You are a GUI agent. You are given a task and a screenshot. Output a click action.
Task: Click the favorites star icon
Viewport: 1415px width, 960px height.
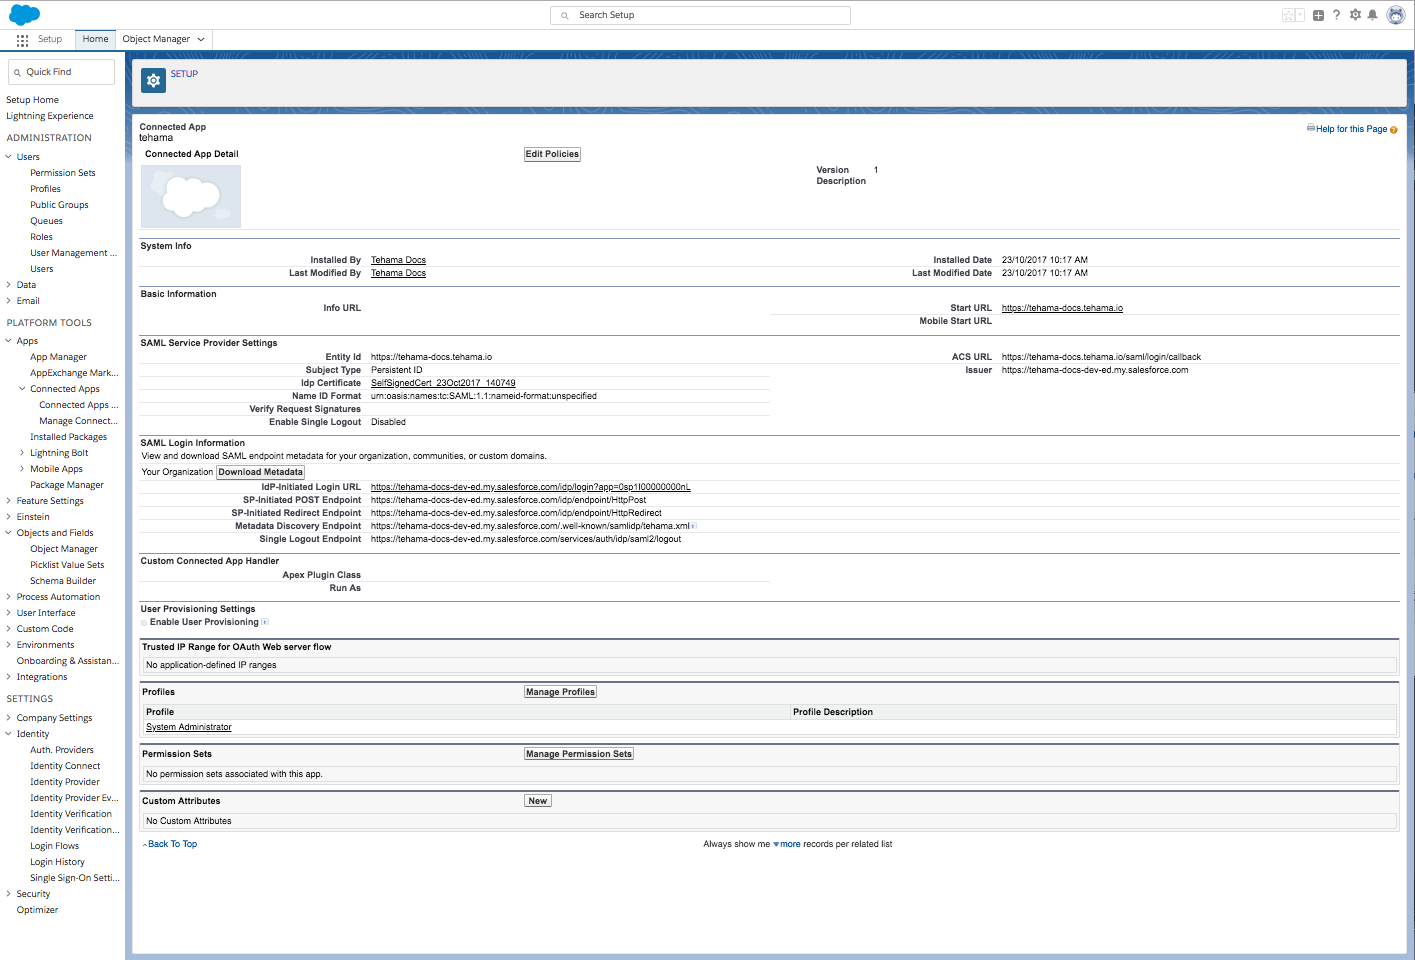click(1288, 15)
